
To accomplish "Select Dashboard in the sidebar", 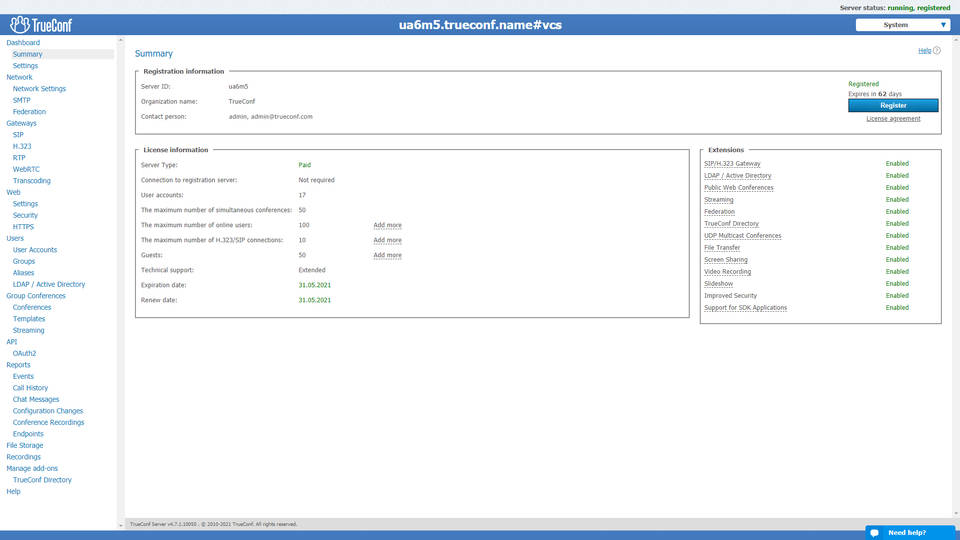I will (x=23, y=43).
